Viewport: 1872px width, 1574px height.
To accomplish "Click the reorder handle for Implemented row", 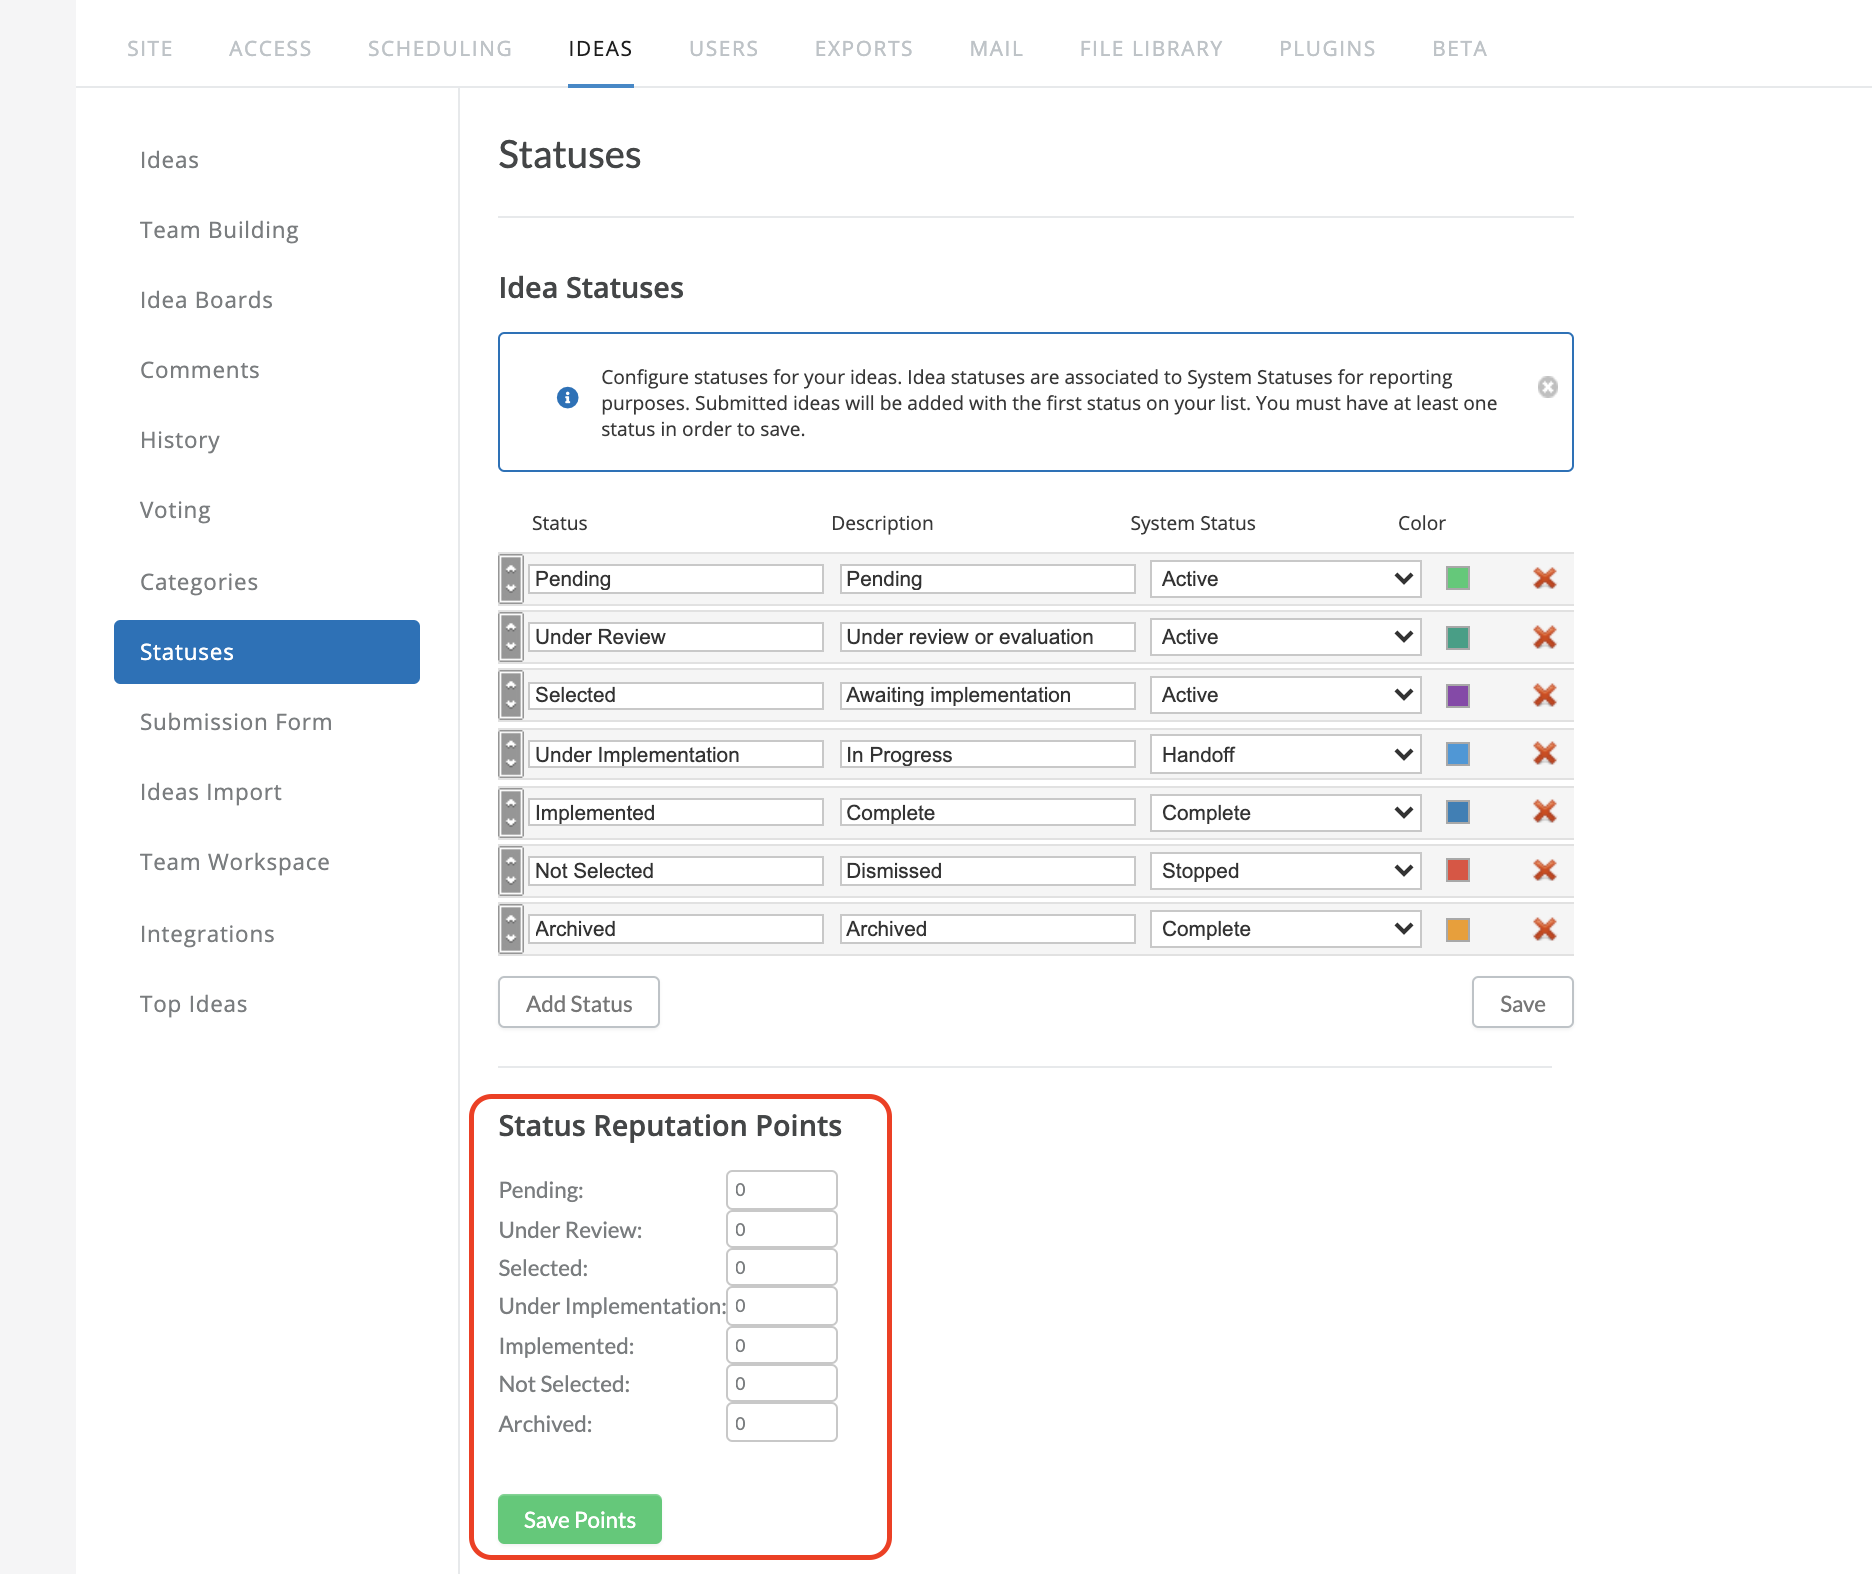I will tap(511, 812).
